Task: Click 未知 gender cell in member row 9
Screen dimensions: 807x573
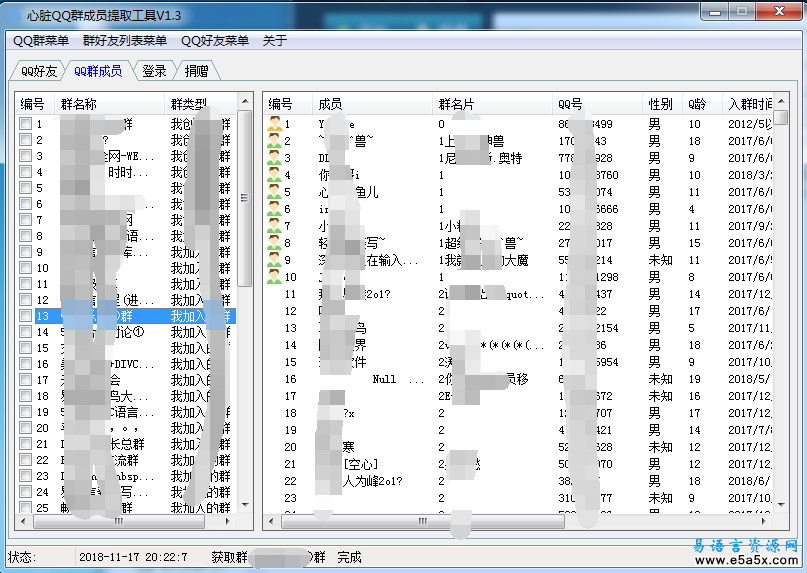Action: (x=660, y=259)
